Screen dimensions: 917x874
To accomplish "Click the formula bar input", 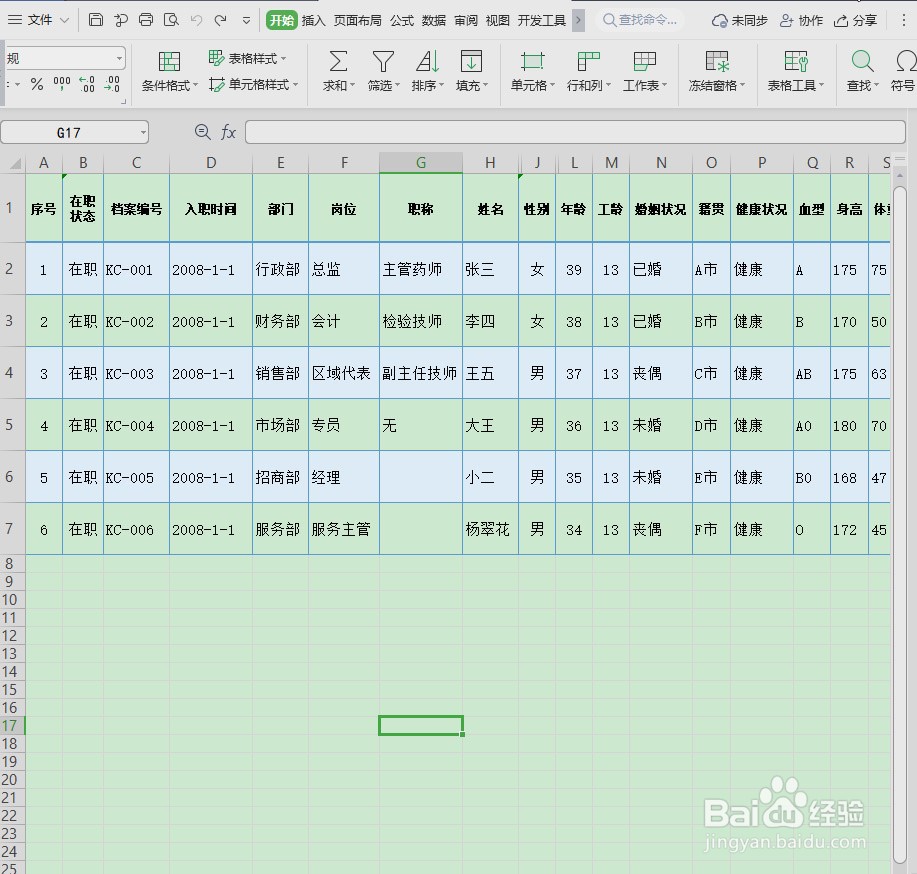I will [x=575, y=132].
